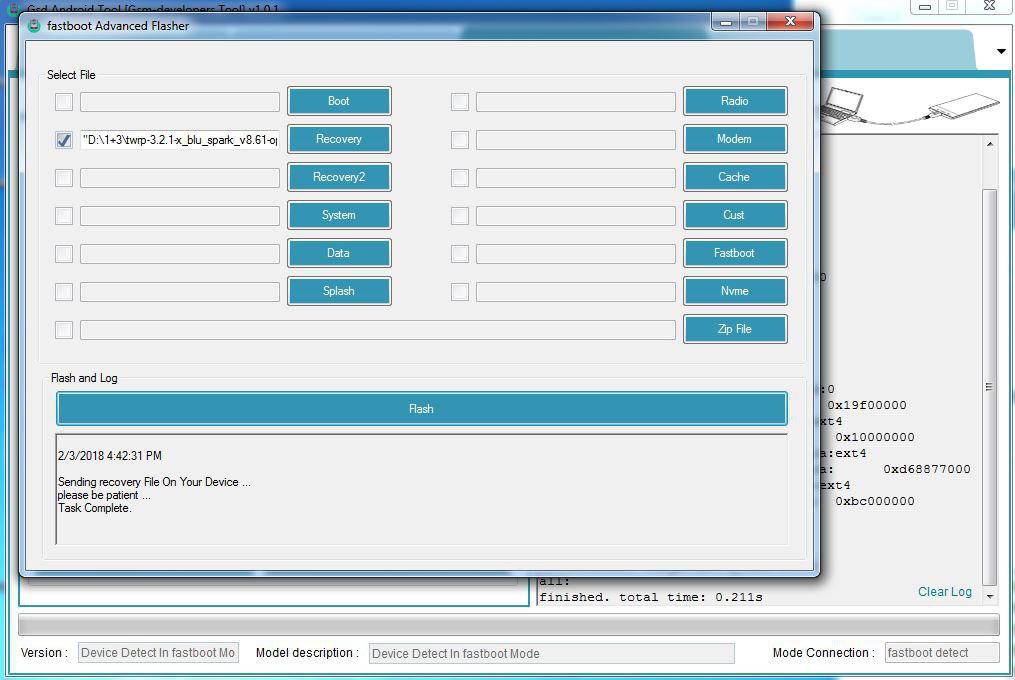Click the Recovery file button
Viewport: 1015px width, 680px height.
click(x=339, y=139)
